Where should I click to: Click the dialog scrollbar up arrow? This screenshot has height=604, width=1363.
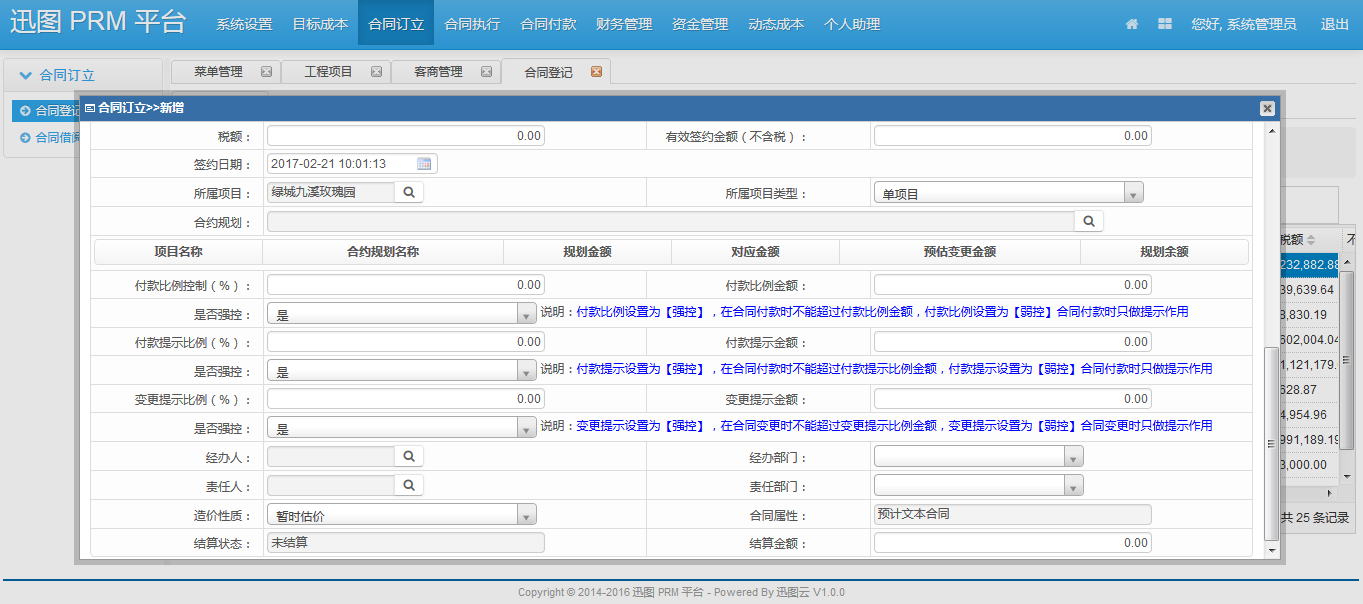pos(1271,130)
